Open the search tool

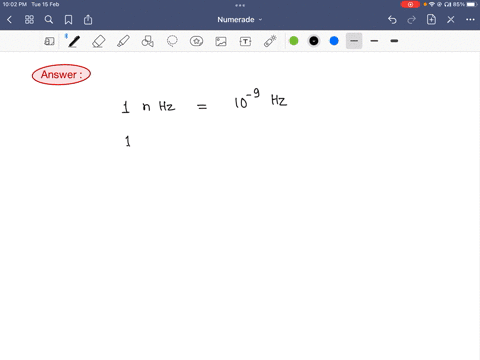tap(49, 20)
